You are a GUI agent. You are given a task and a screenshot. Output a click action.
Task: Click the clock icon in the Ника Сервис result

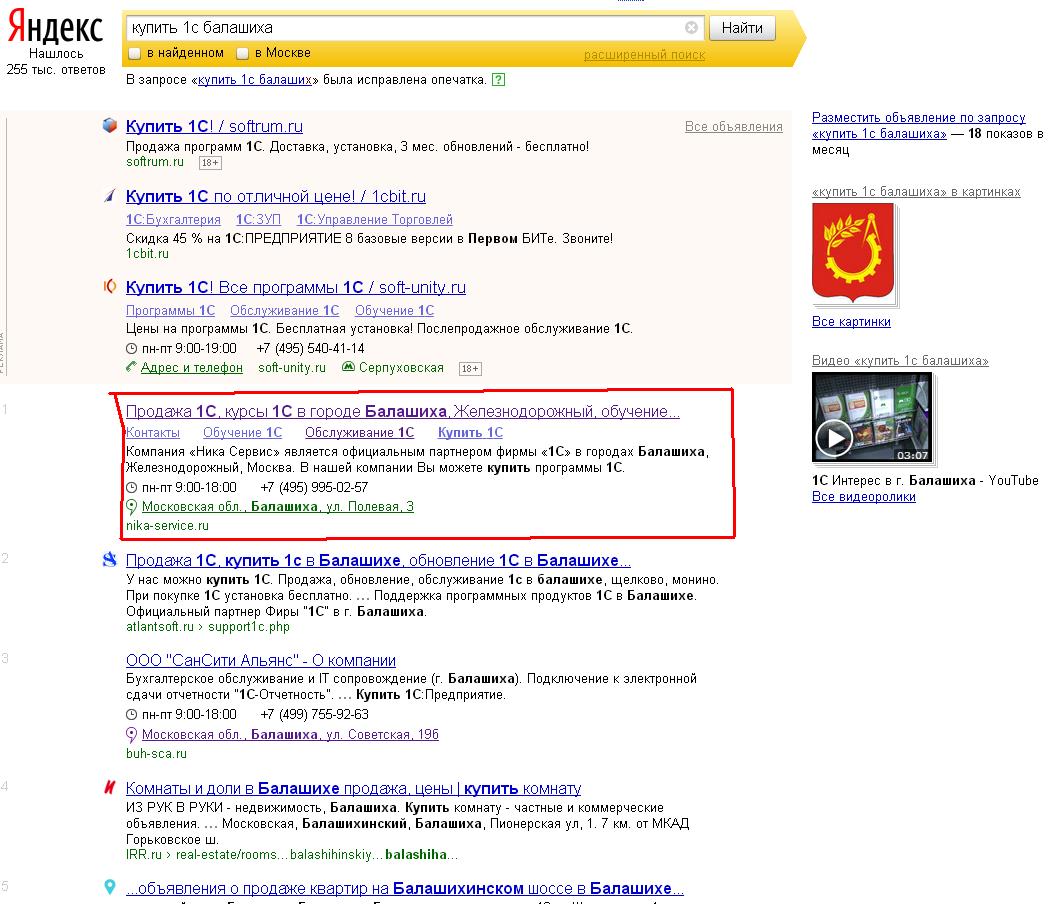pyautogui.click(x=132, y=487)
